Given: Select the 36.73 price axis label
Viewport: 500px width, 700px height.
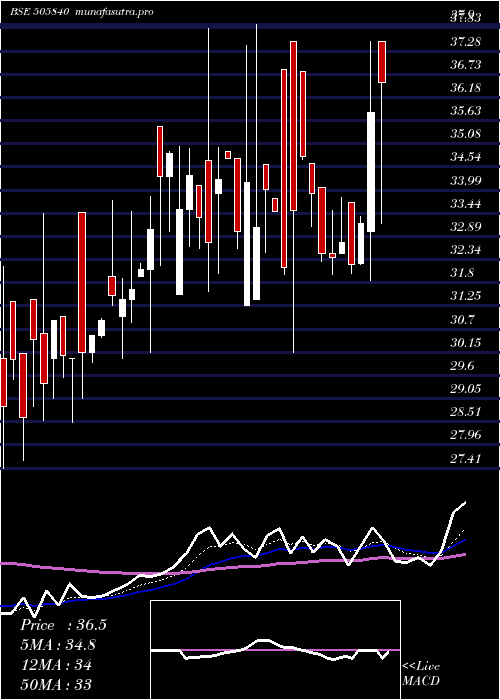Looking at the screenshot, I should tap(466, 65).
